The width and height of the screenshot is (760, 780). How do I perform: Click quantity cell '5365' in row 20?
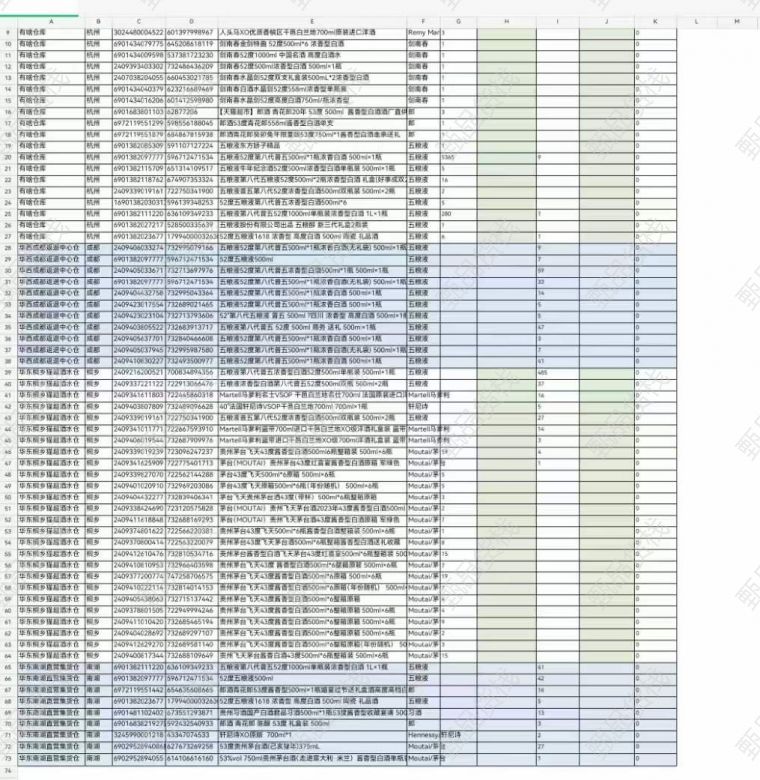click(459, 157)
